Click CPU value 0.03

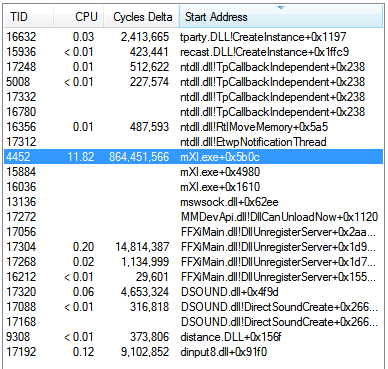[83, 37]
